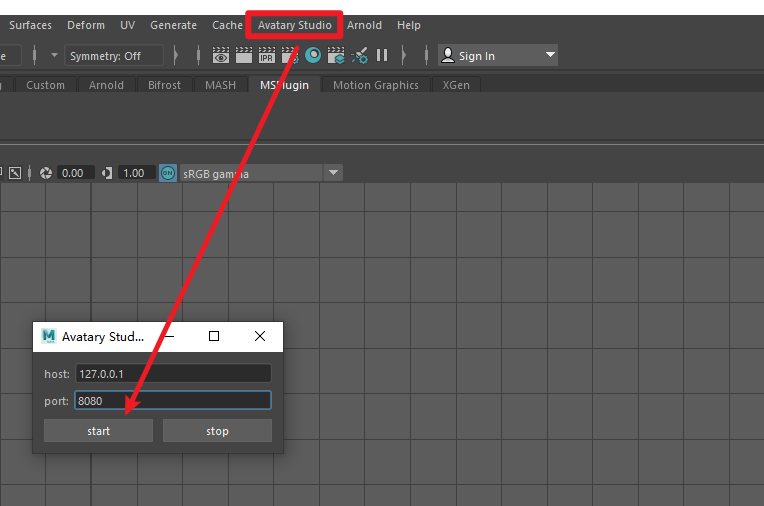Open Render Setup layers icon
The height and width of the screenshot is (506, 764).
click(336, 56)
